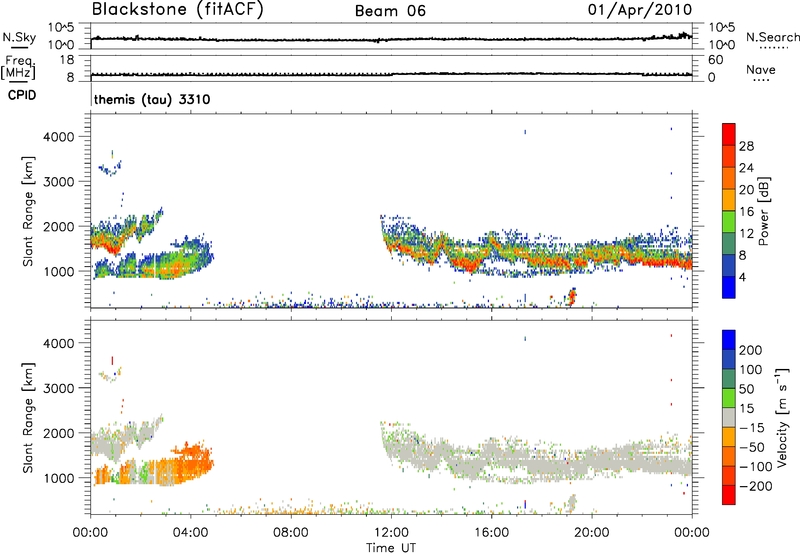800x554 pixels.
Task: Click the strong red echo near 19:00 low range
Action: [572, 296]
